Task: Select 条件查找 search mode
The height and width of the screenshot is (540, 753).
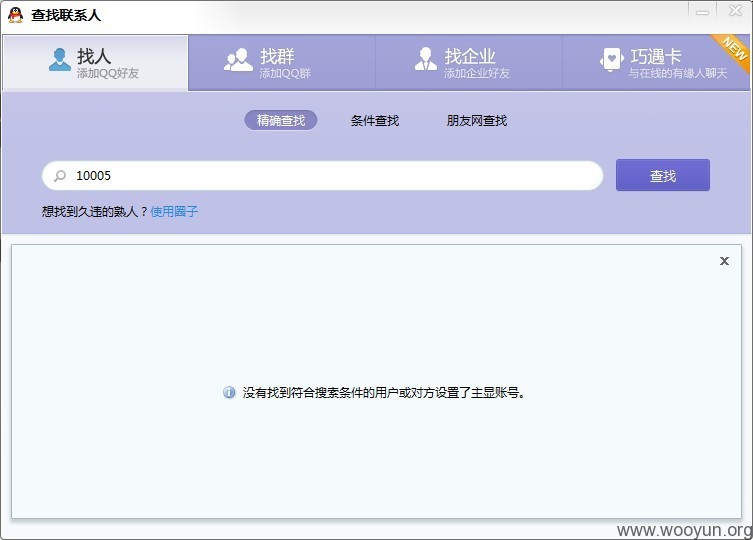Action: pyautogui.click(x=375, y=121)
